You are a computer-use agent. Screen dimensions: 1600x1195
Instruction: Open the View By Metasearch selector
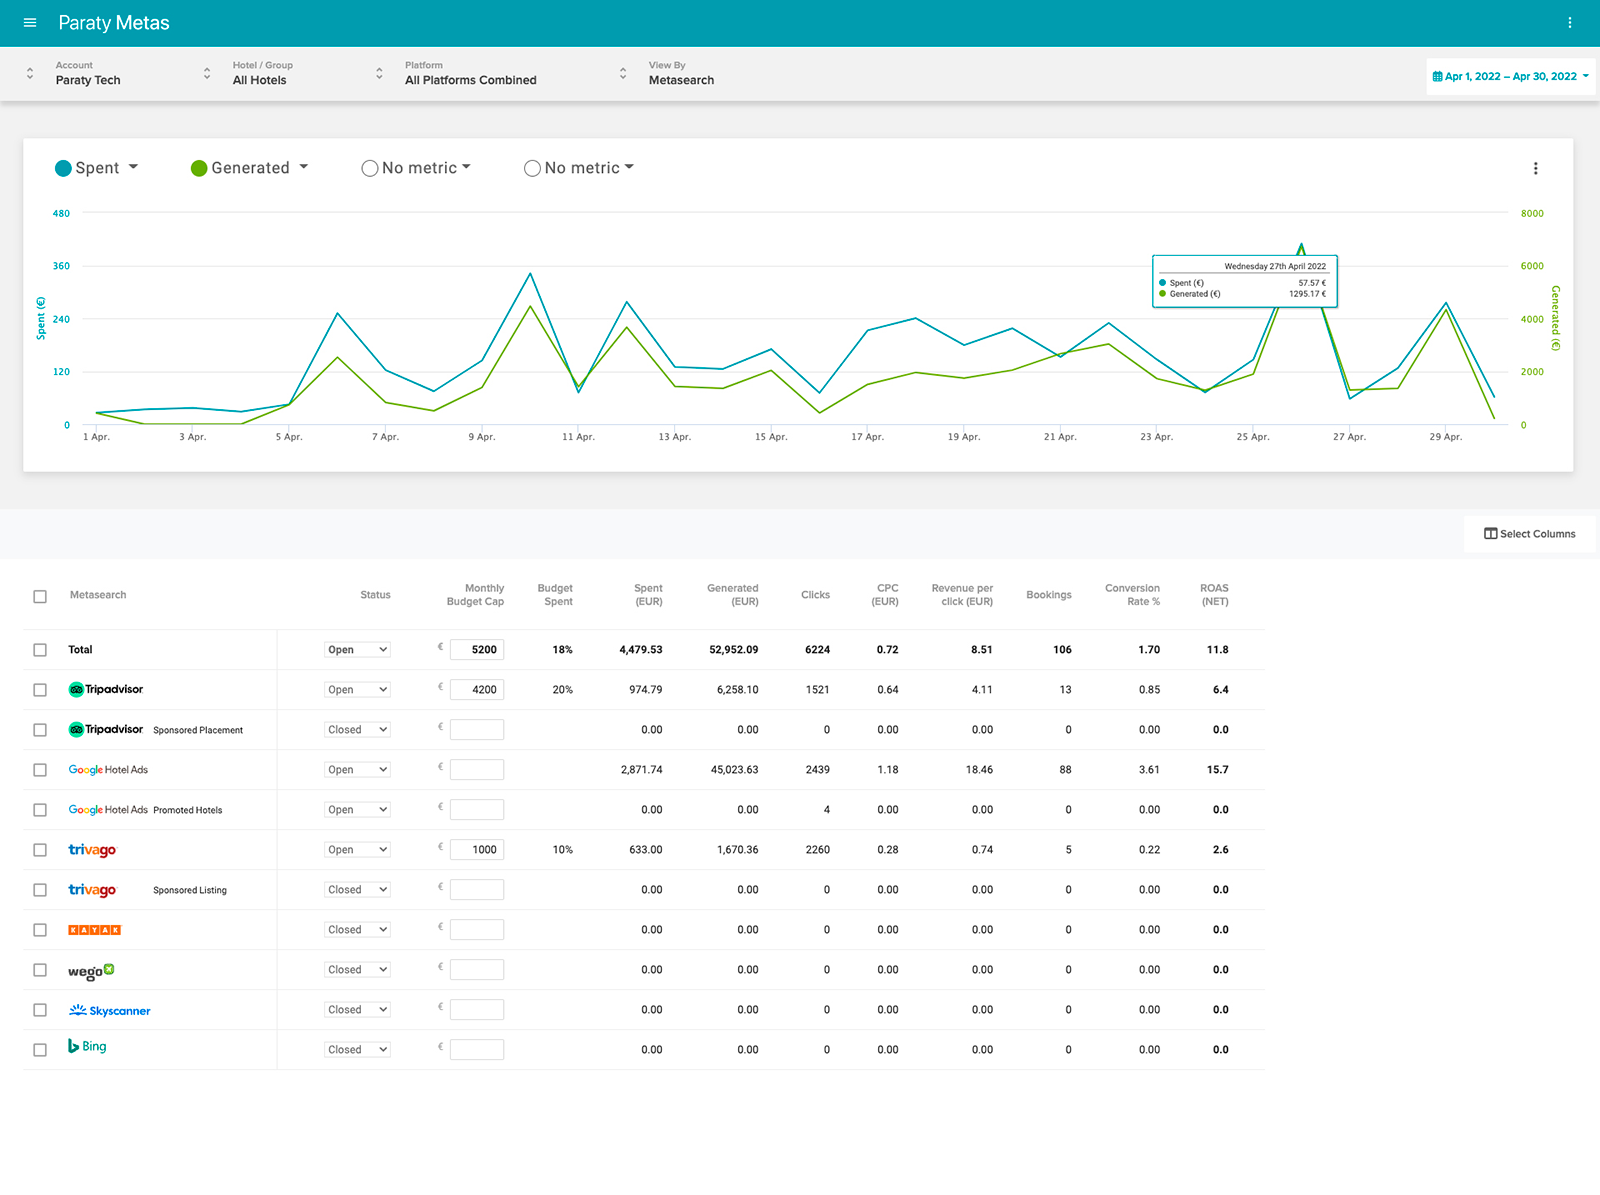(681, 73)
